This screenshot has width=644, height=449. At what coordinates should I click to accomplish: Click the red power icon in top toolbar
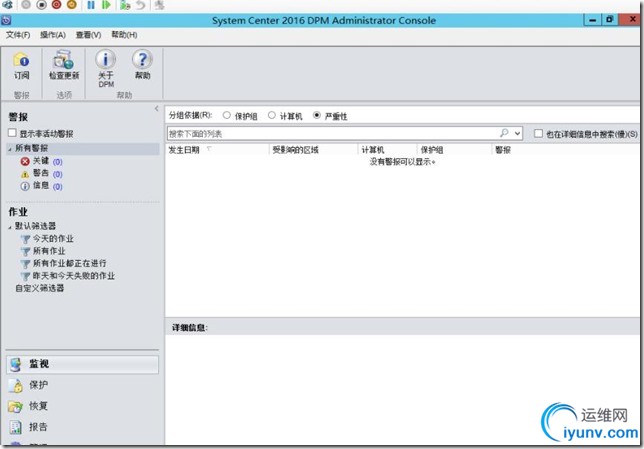point(57,5)
